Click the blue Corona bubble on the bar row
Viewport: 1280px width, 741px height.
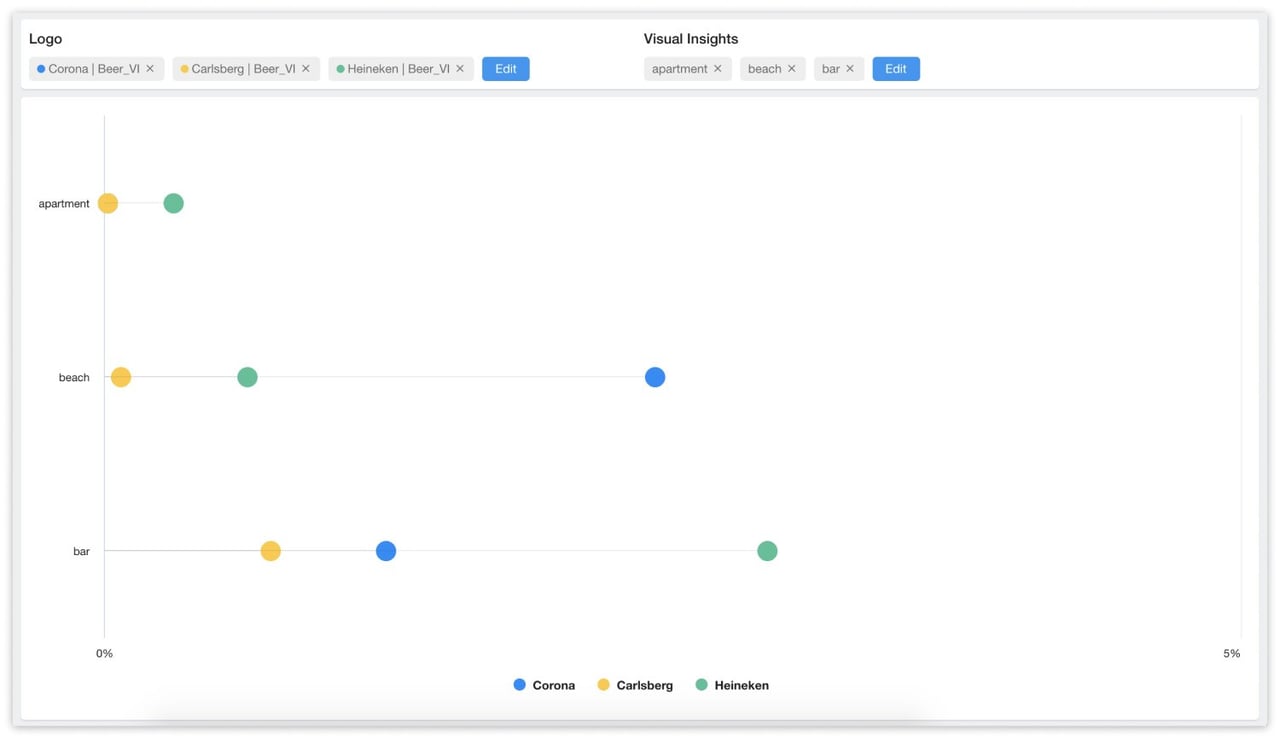[x=386, y=550]
